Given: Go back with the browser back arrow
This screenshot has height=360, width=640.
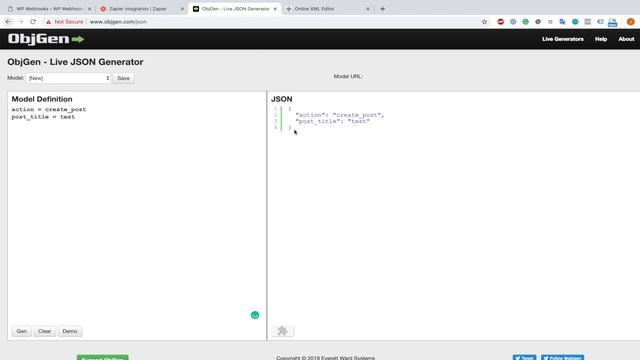Looking at the screenshot, I should click(9, 22).
